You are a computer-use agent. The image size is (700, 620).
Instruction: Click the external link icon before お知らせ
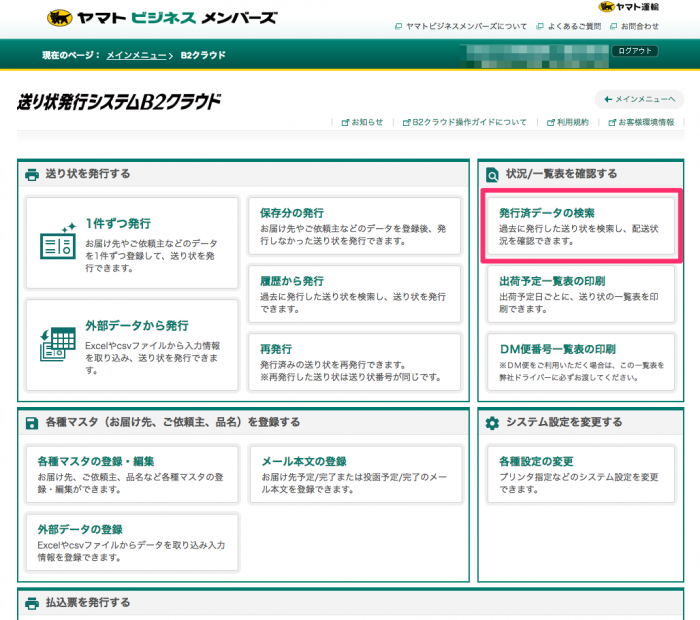pyautogui.click(x=345, y=122)
